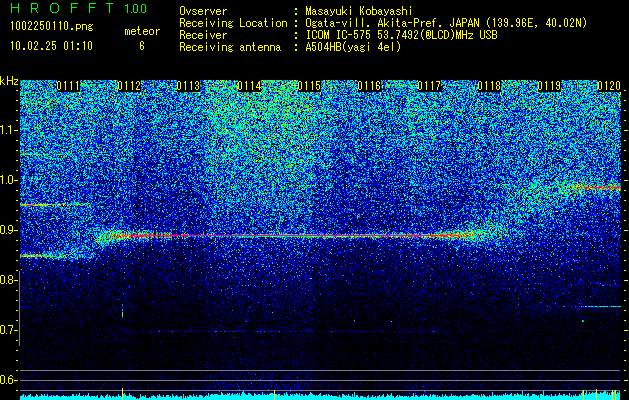Select the filename 1002250110.png

52,27
